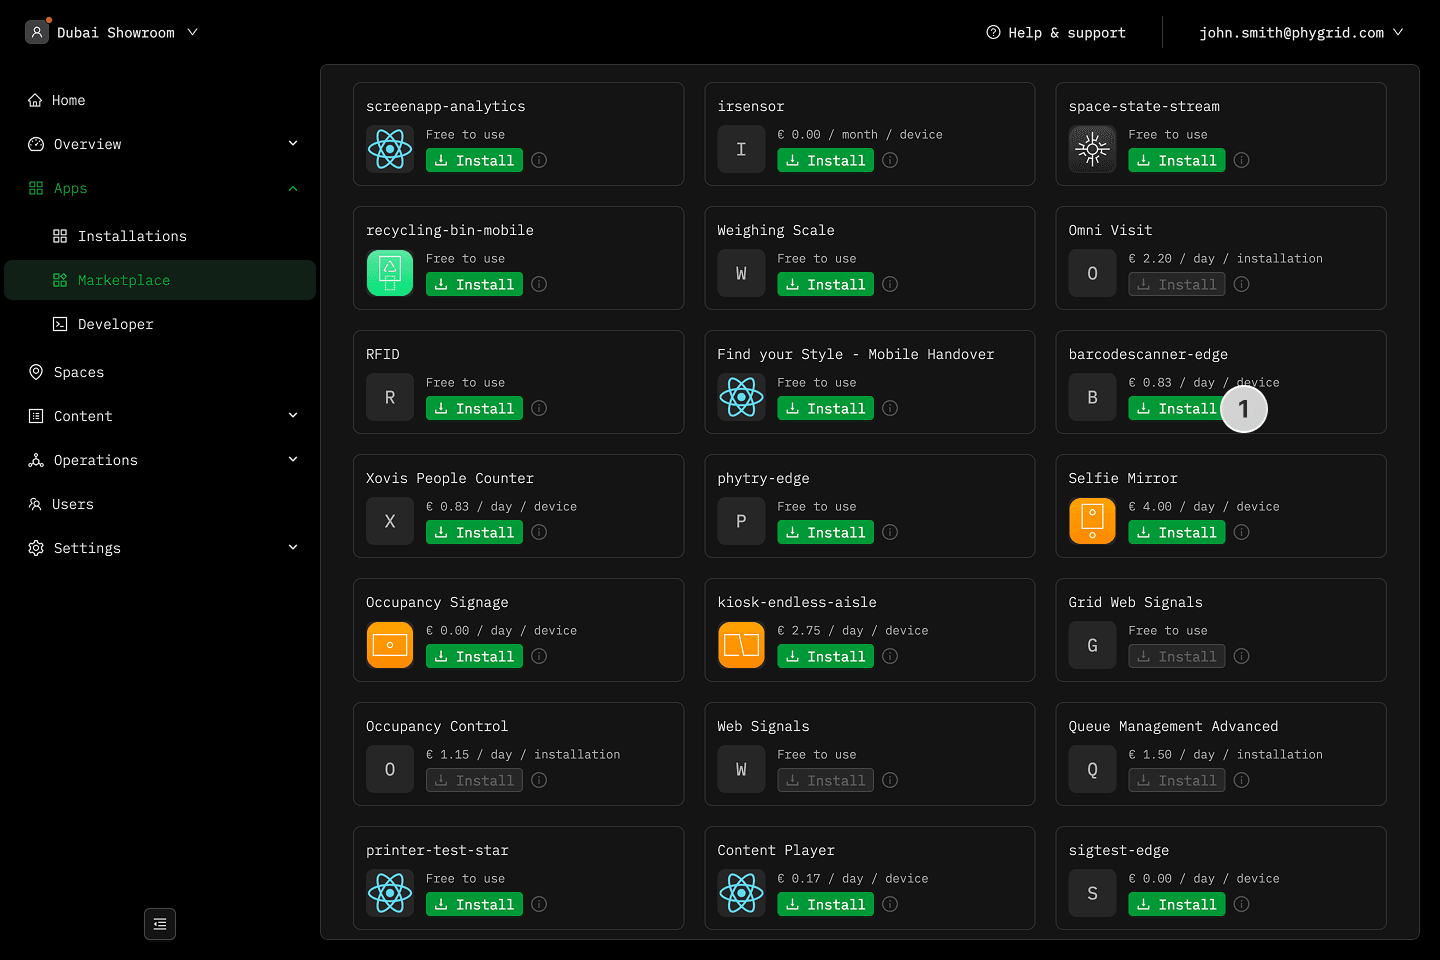The image size is (1440, 960).
Task: Collapse the Apps section in sidebar
Action: (x=293, y=188)
